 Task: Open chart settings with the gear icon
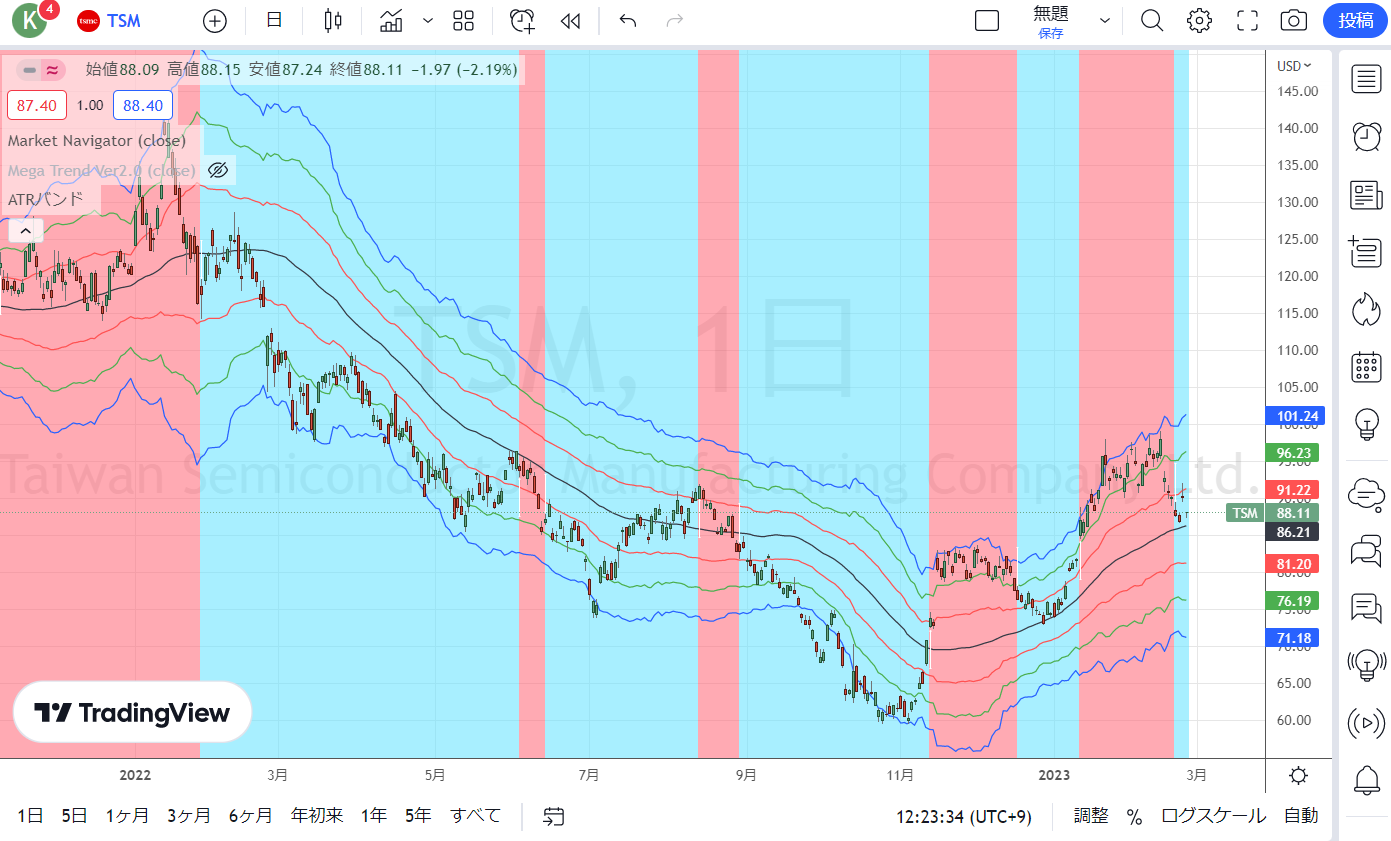point(1199,20)
